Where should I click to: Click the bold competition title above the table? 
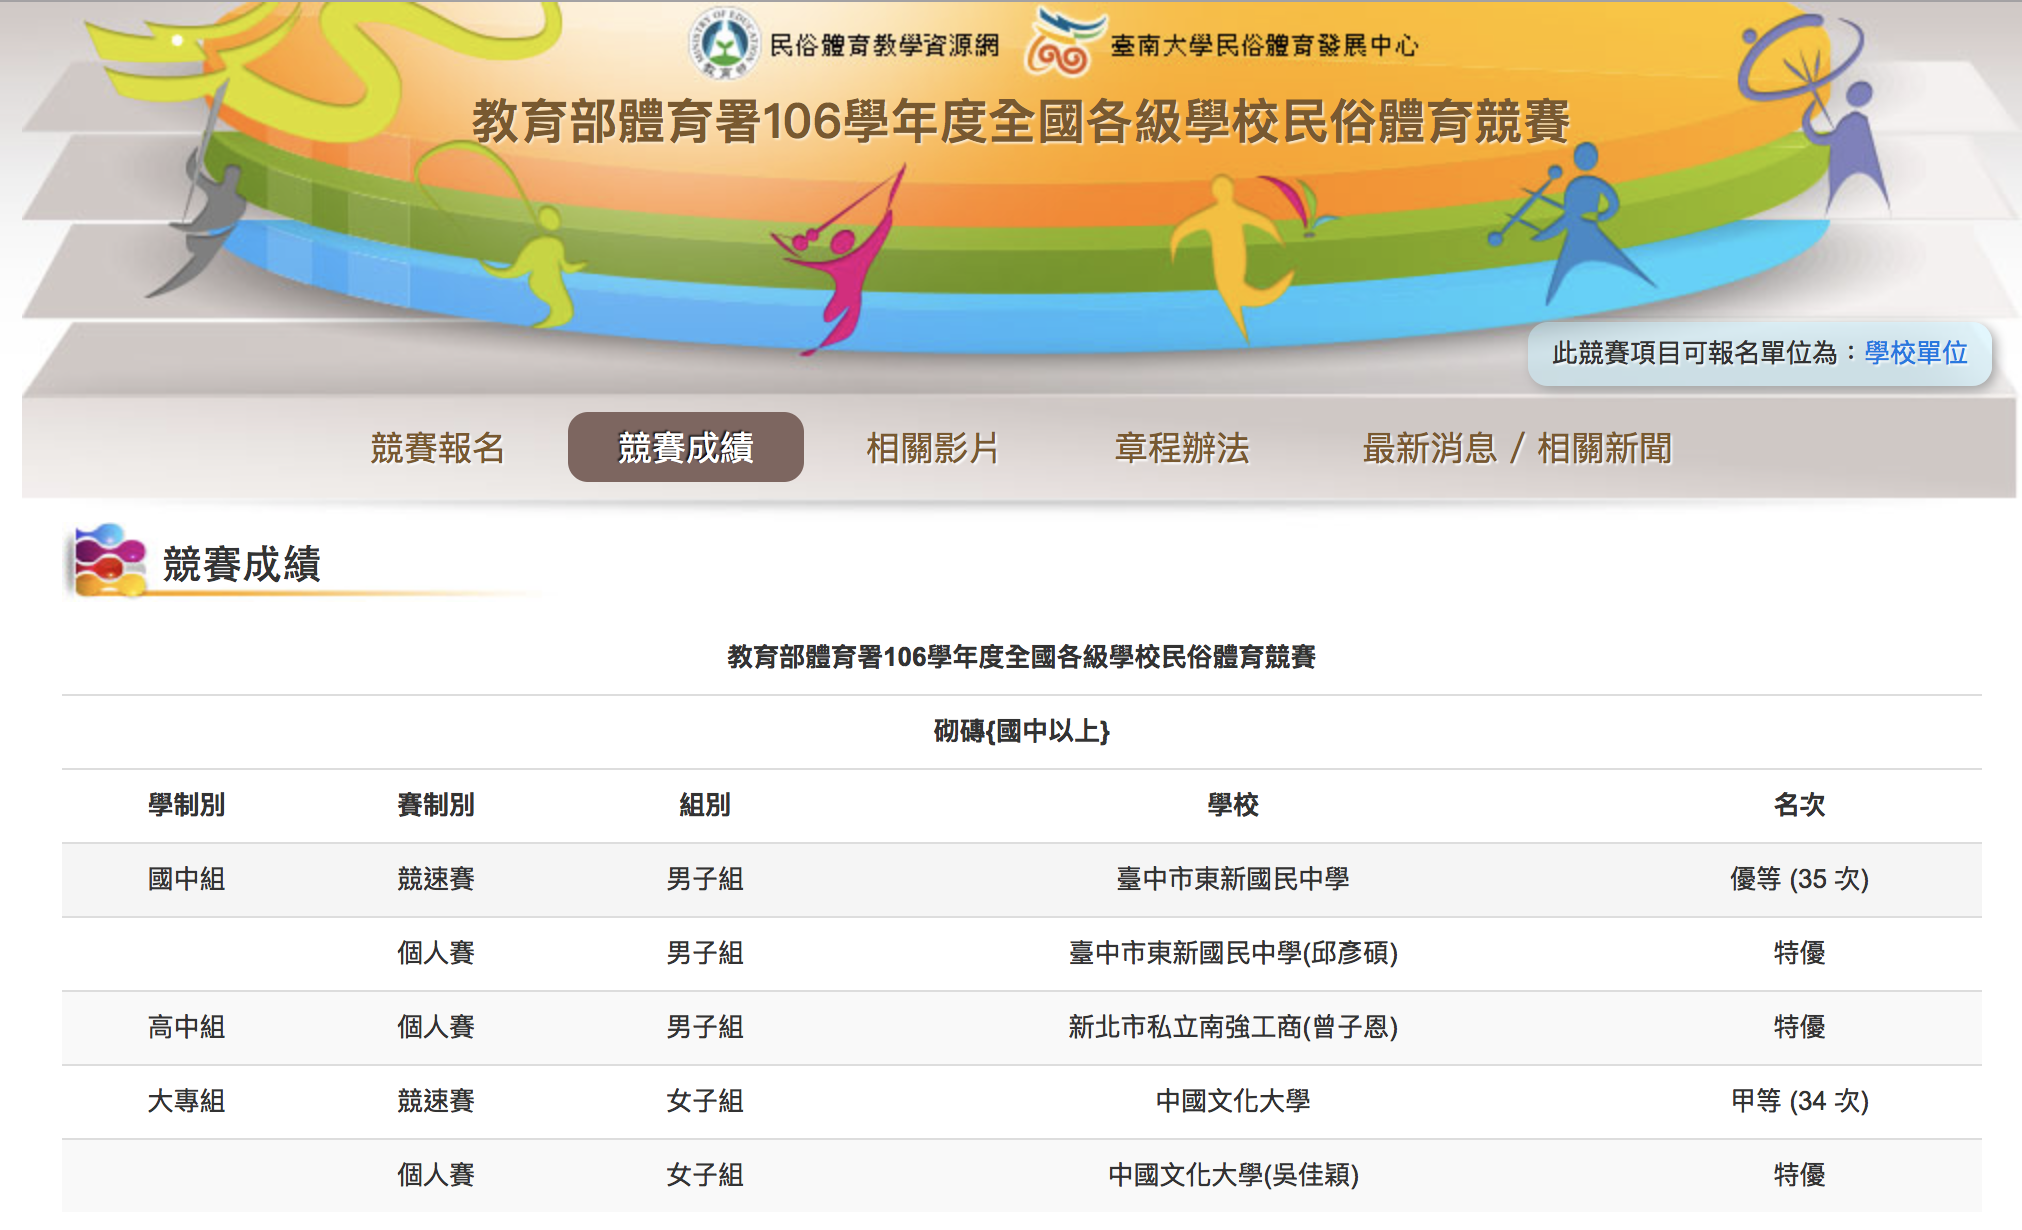[x=1021, y=657]
